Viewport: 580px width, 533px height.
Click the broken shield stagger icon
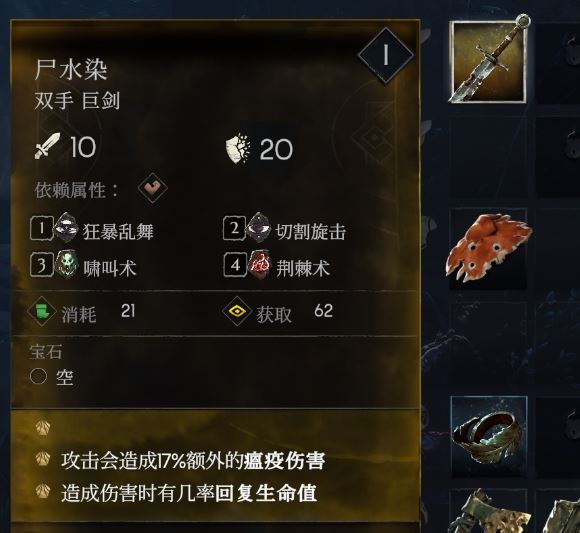coord(238,148)
